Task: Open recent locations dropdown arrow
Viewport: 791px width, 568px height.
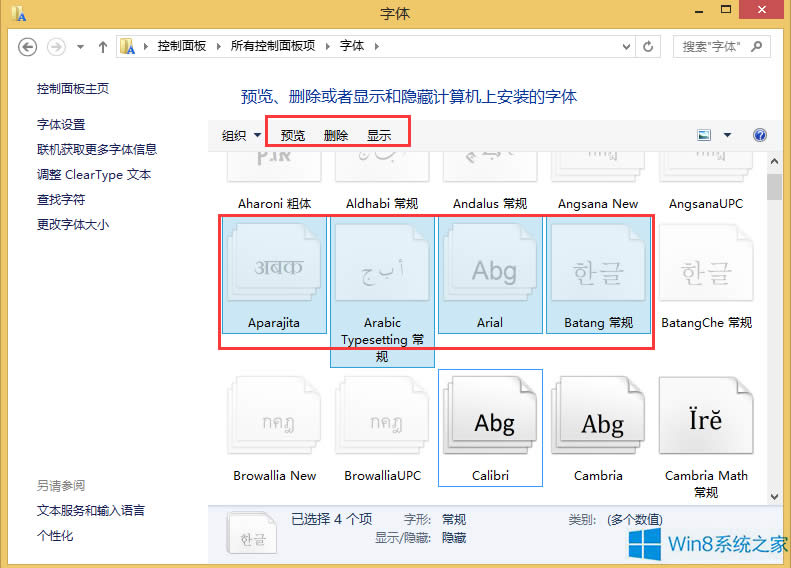Action: click(x=80, y=47)
